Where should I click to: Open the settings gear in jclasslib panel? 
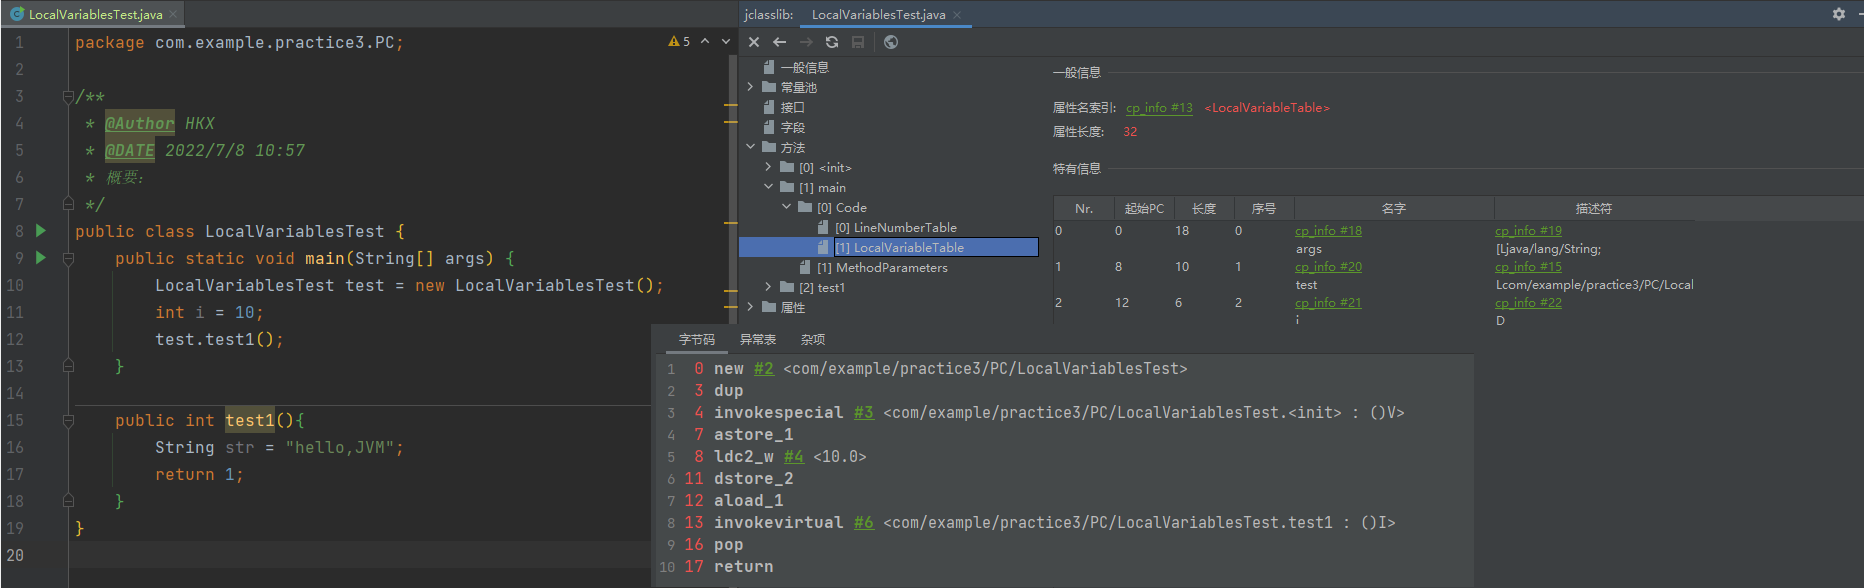(1838, 14)
